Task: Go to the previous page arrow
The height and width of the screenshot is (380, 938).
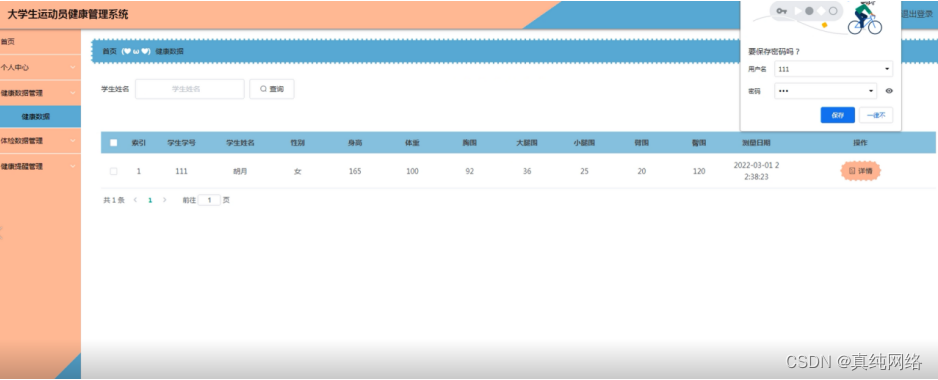Action: 135,200
